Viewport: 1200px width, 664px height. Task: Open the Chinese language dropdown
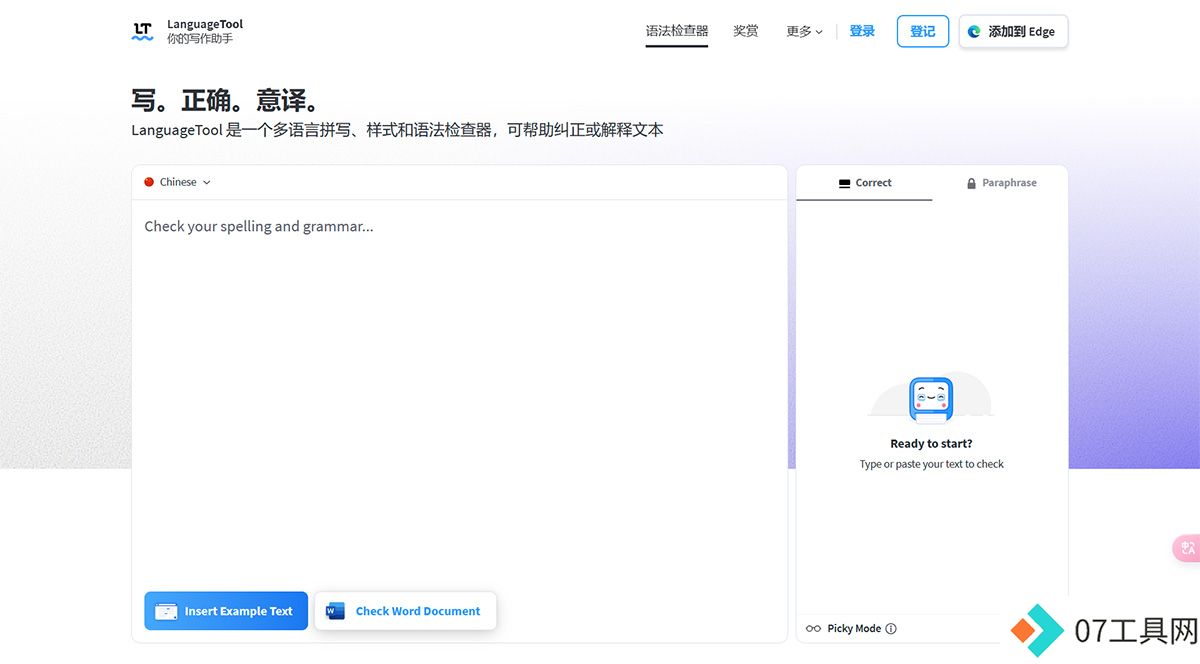pos(178,182)
